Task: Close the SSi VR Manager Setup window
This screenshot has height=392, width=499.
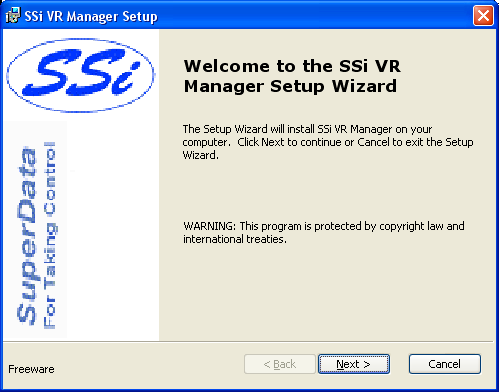Action: pyautogui.click(x=483, y=15)
